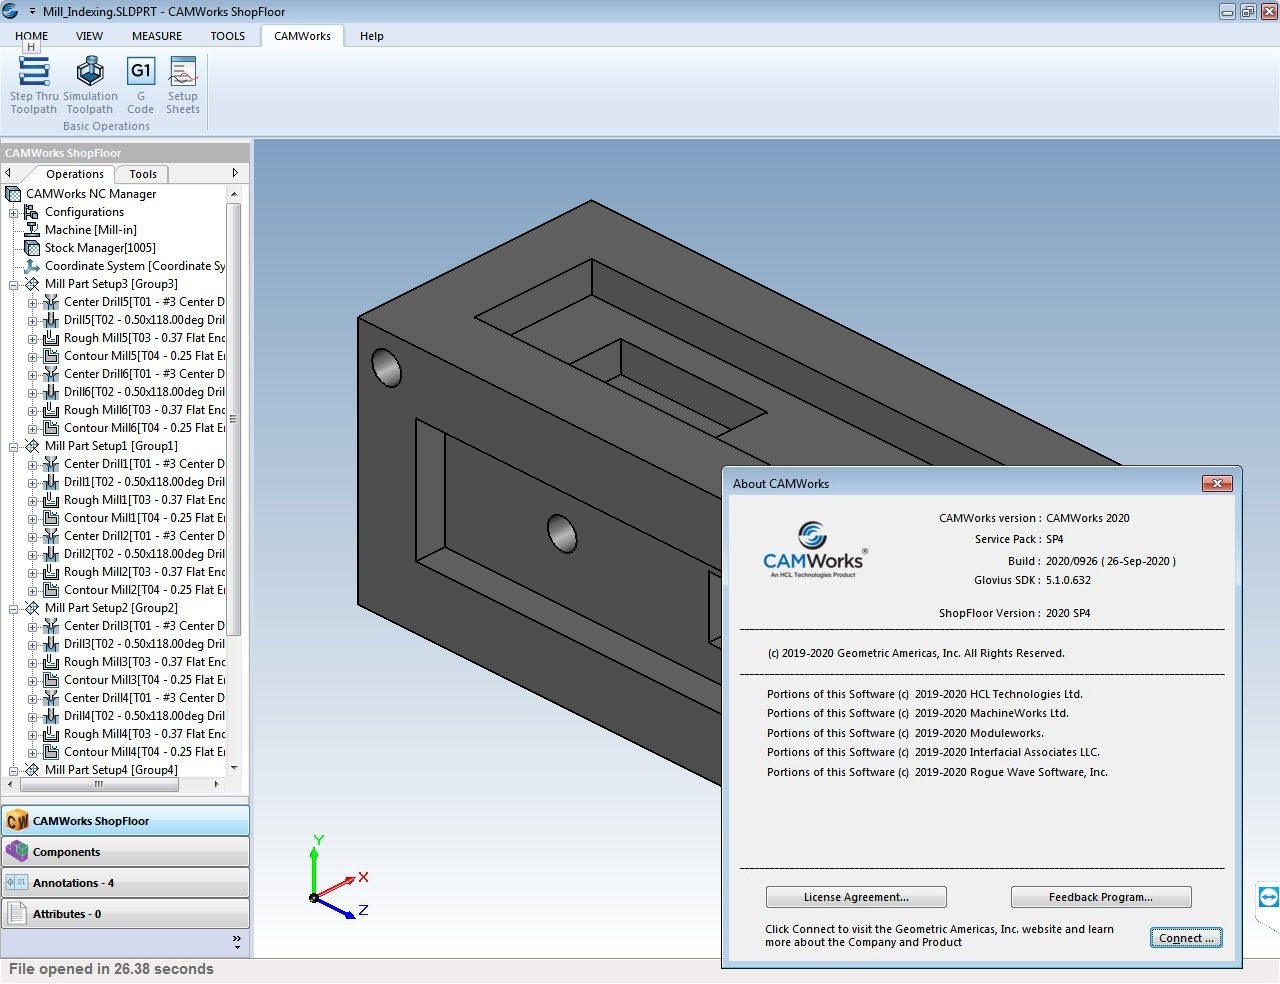This screenshot has width=1280, height=984.
Task: Click the Mill Part Setup1 icon
Action: click(x=32, y=446)
